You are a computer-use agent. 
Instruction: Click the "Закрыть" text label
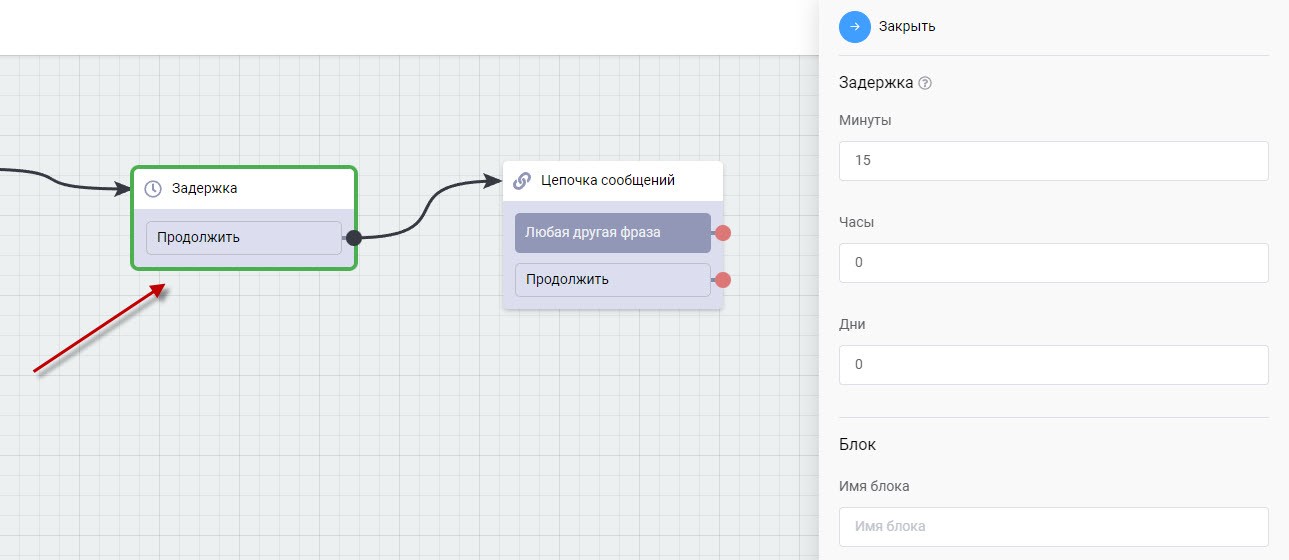click(x=907, y=26)
